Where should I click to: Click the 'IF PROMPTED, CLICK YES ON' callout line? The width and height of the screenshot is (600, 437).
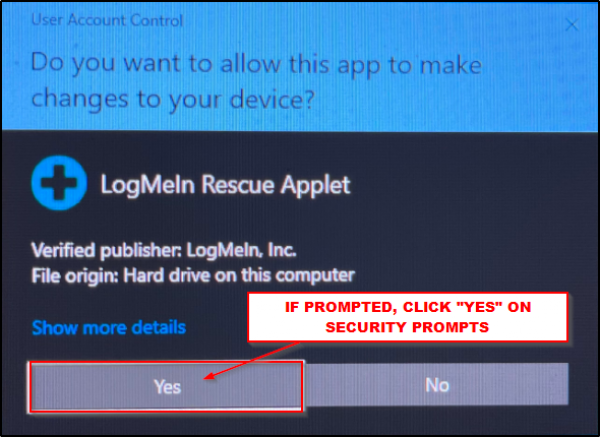[x=408, y=307]
